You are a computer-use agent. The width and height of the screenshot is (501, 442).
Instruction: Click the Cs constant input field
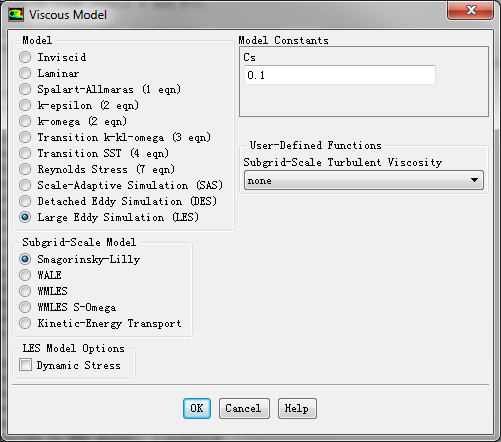coord(340,75)
